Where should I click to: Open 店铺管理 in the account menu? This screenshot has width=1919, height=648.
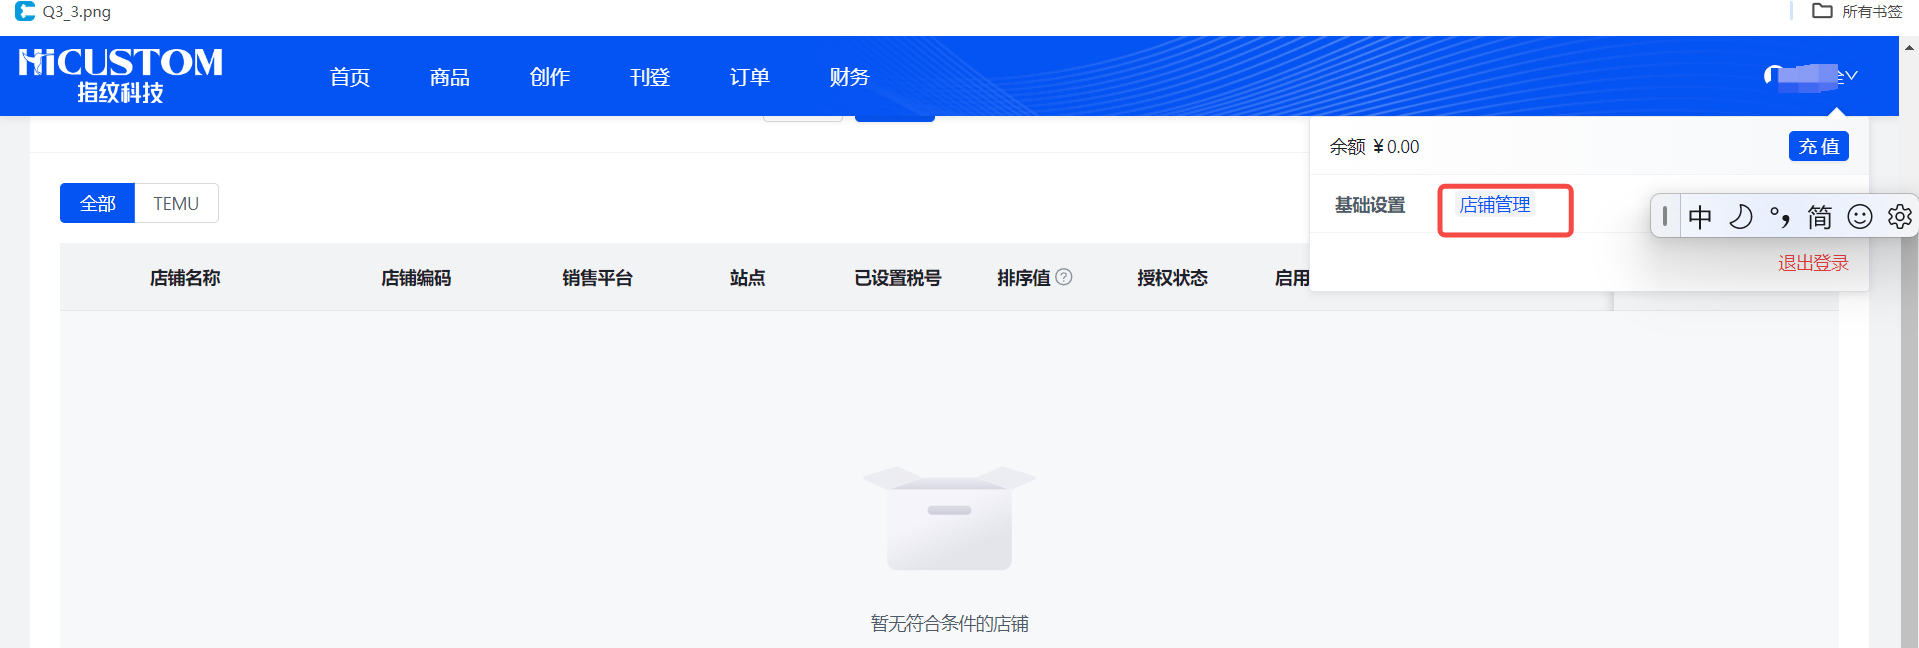[1495, 205]
